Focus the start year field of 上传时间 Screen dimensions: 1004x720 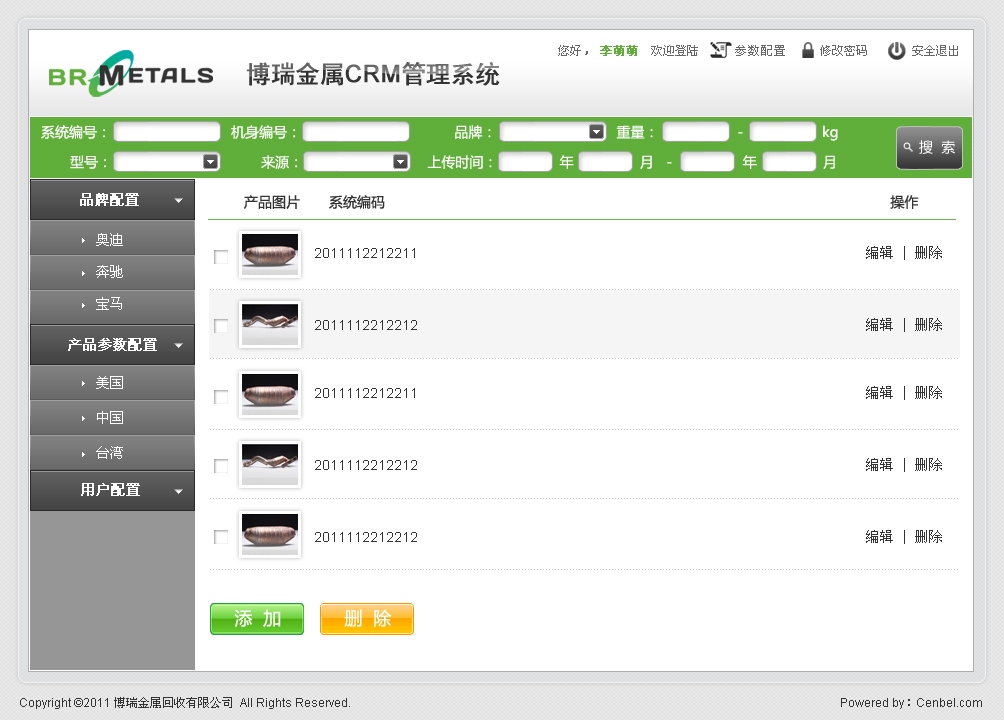click(x=525, y=161)
